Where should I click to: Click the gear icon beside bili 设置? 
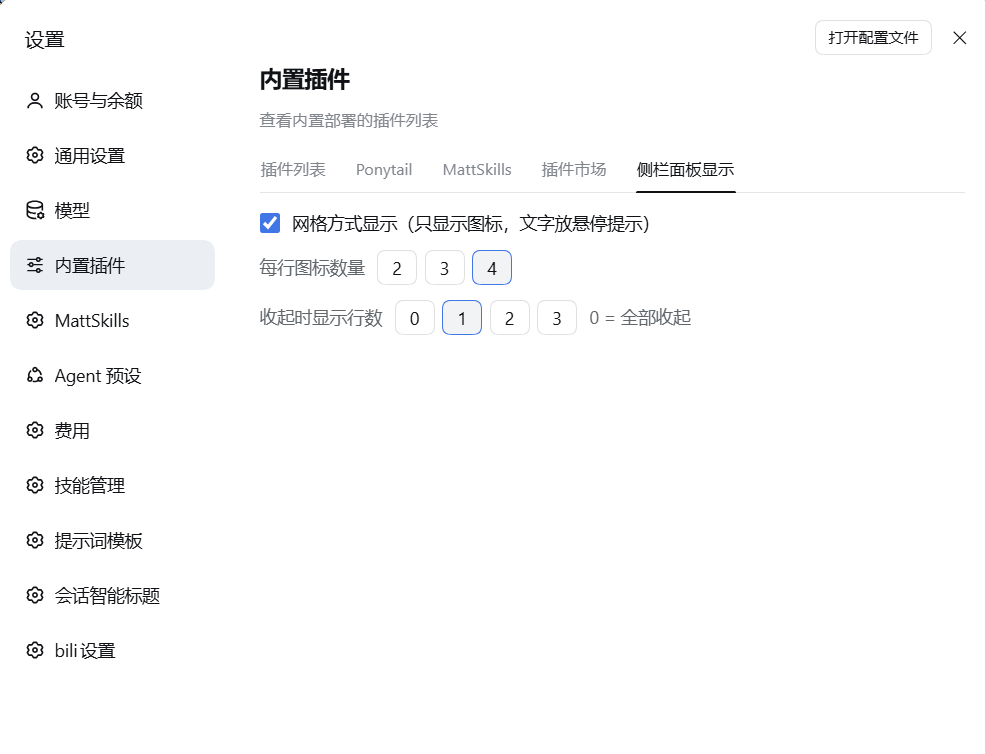35,650
